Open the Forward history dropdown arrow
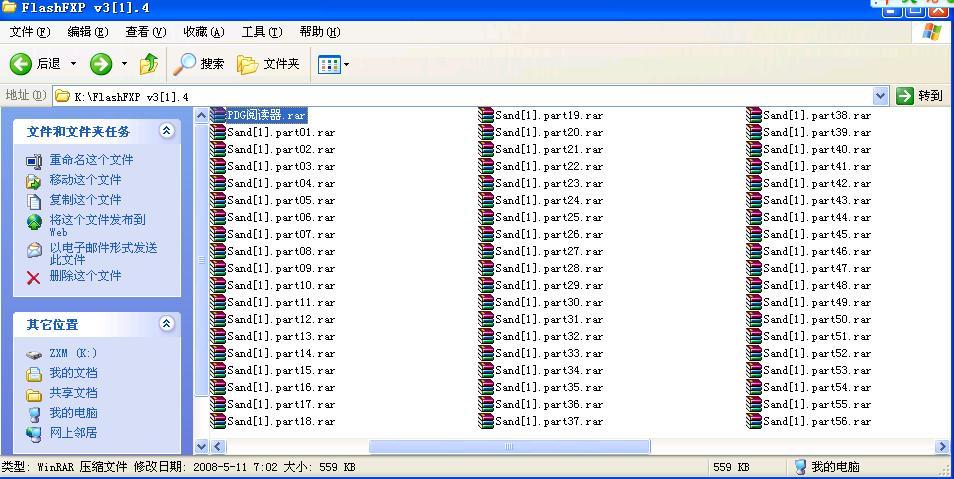This screenshot has height=479, width=954. pos(124,64)
